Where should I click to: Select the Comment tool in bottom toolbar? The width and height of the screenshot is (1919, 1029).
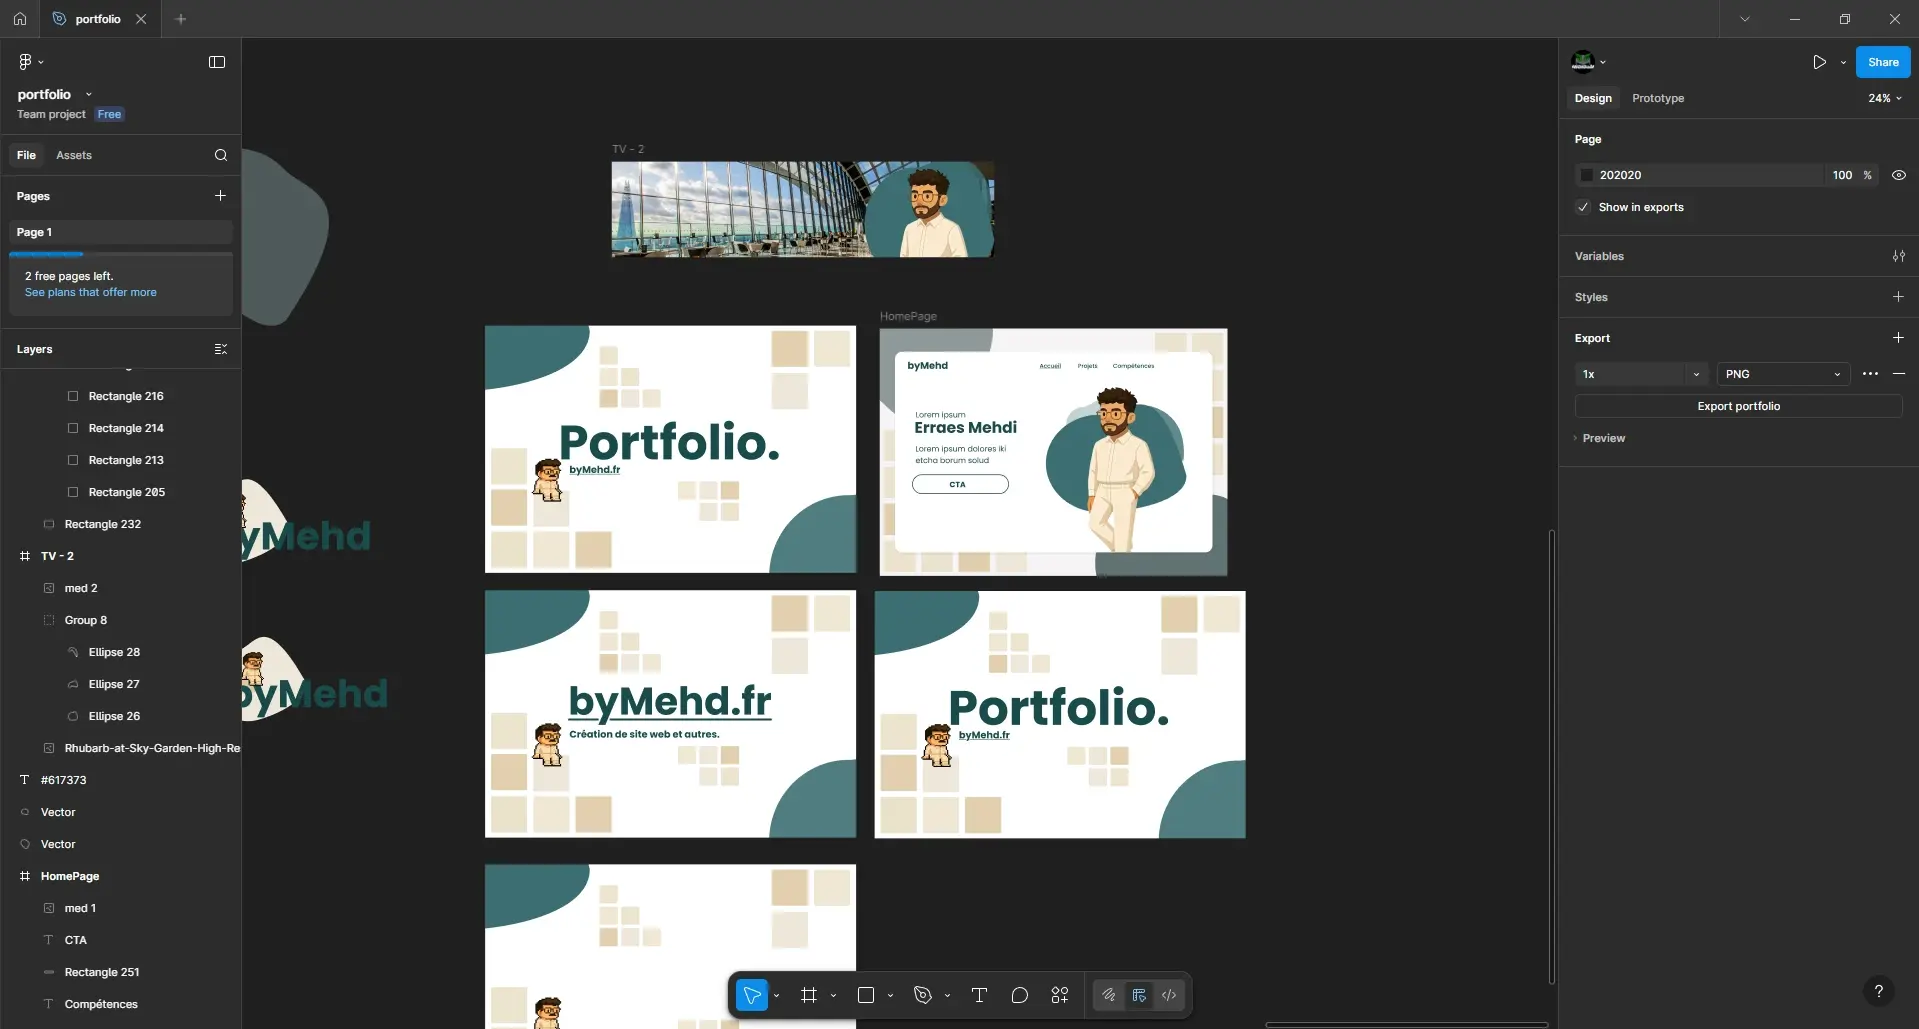click(x=1020, y=995)
